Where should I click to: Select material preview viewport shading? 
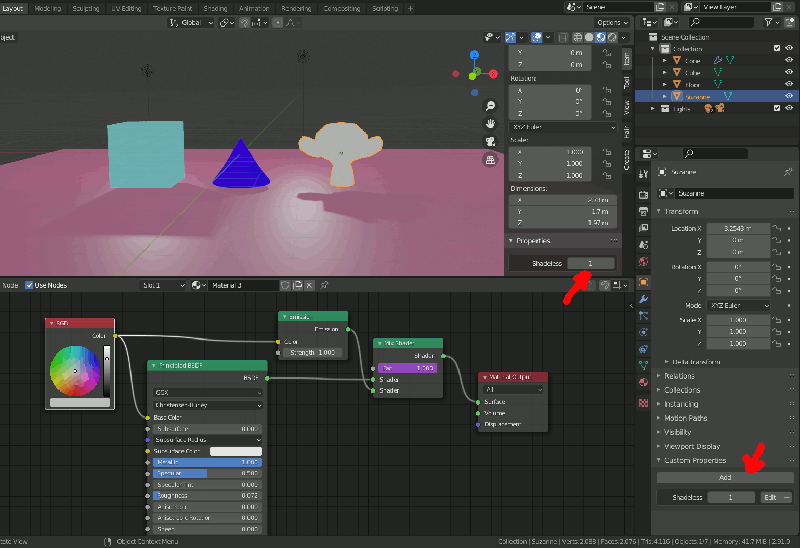[x=601, y=37]
